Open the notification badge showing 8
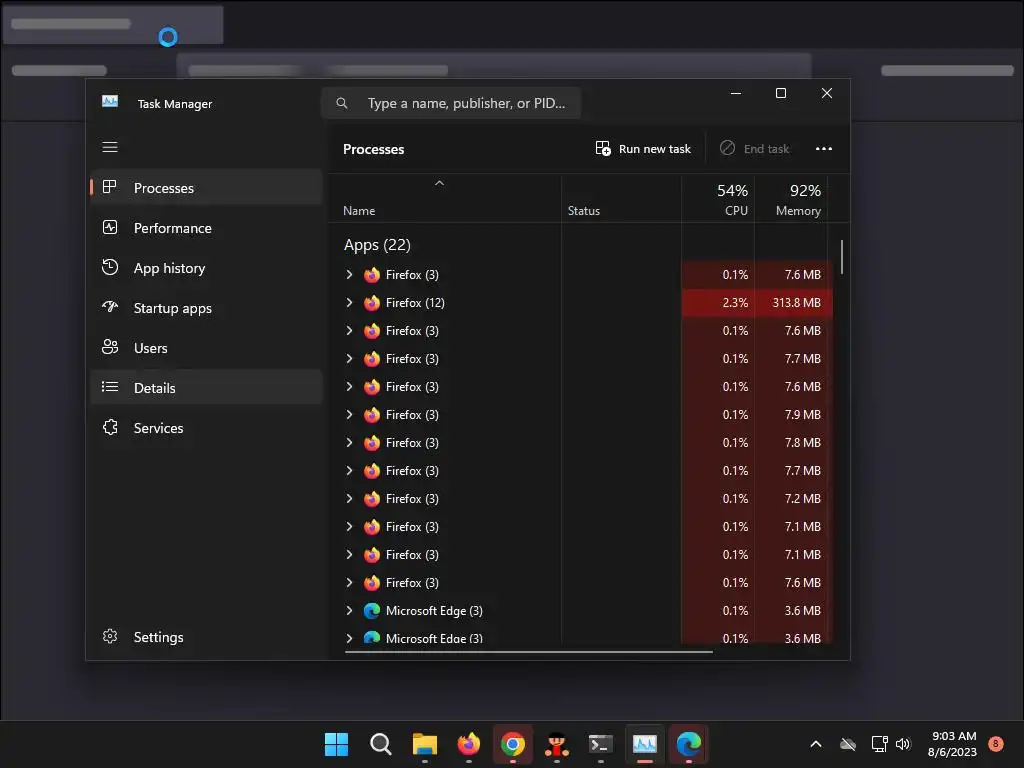Screen dimensions: 1024x768 click(x=996, y=743)
